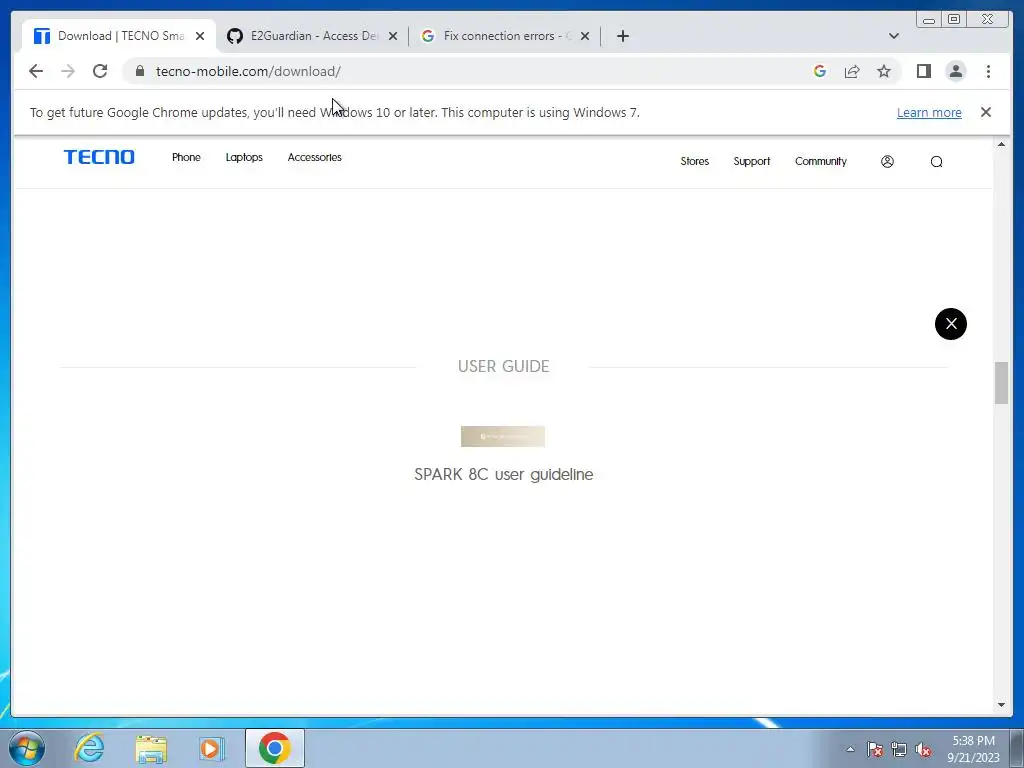Viewport: 1024px width, 768px height.
Task: Go back to the previous page
Action: click(36, 71)
